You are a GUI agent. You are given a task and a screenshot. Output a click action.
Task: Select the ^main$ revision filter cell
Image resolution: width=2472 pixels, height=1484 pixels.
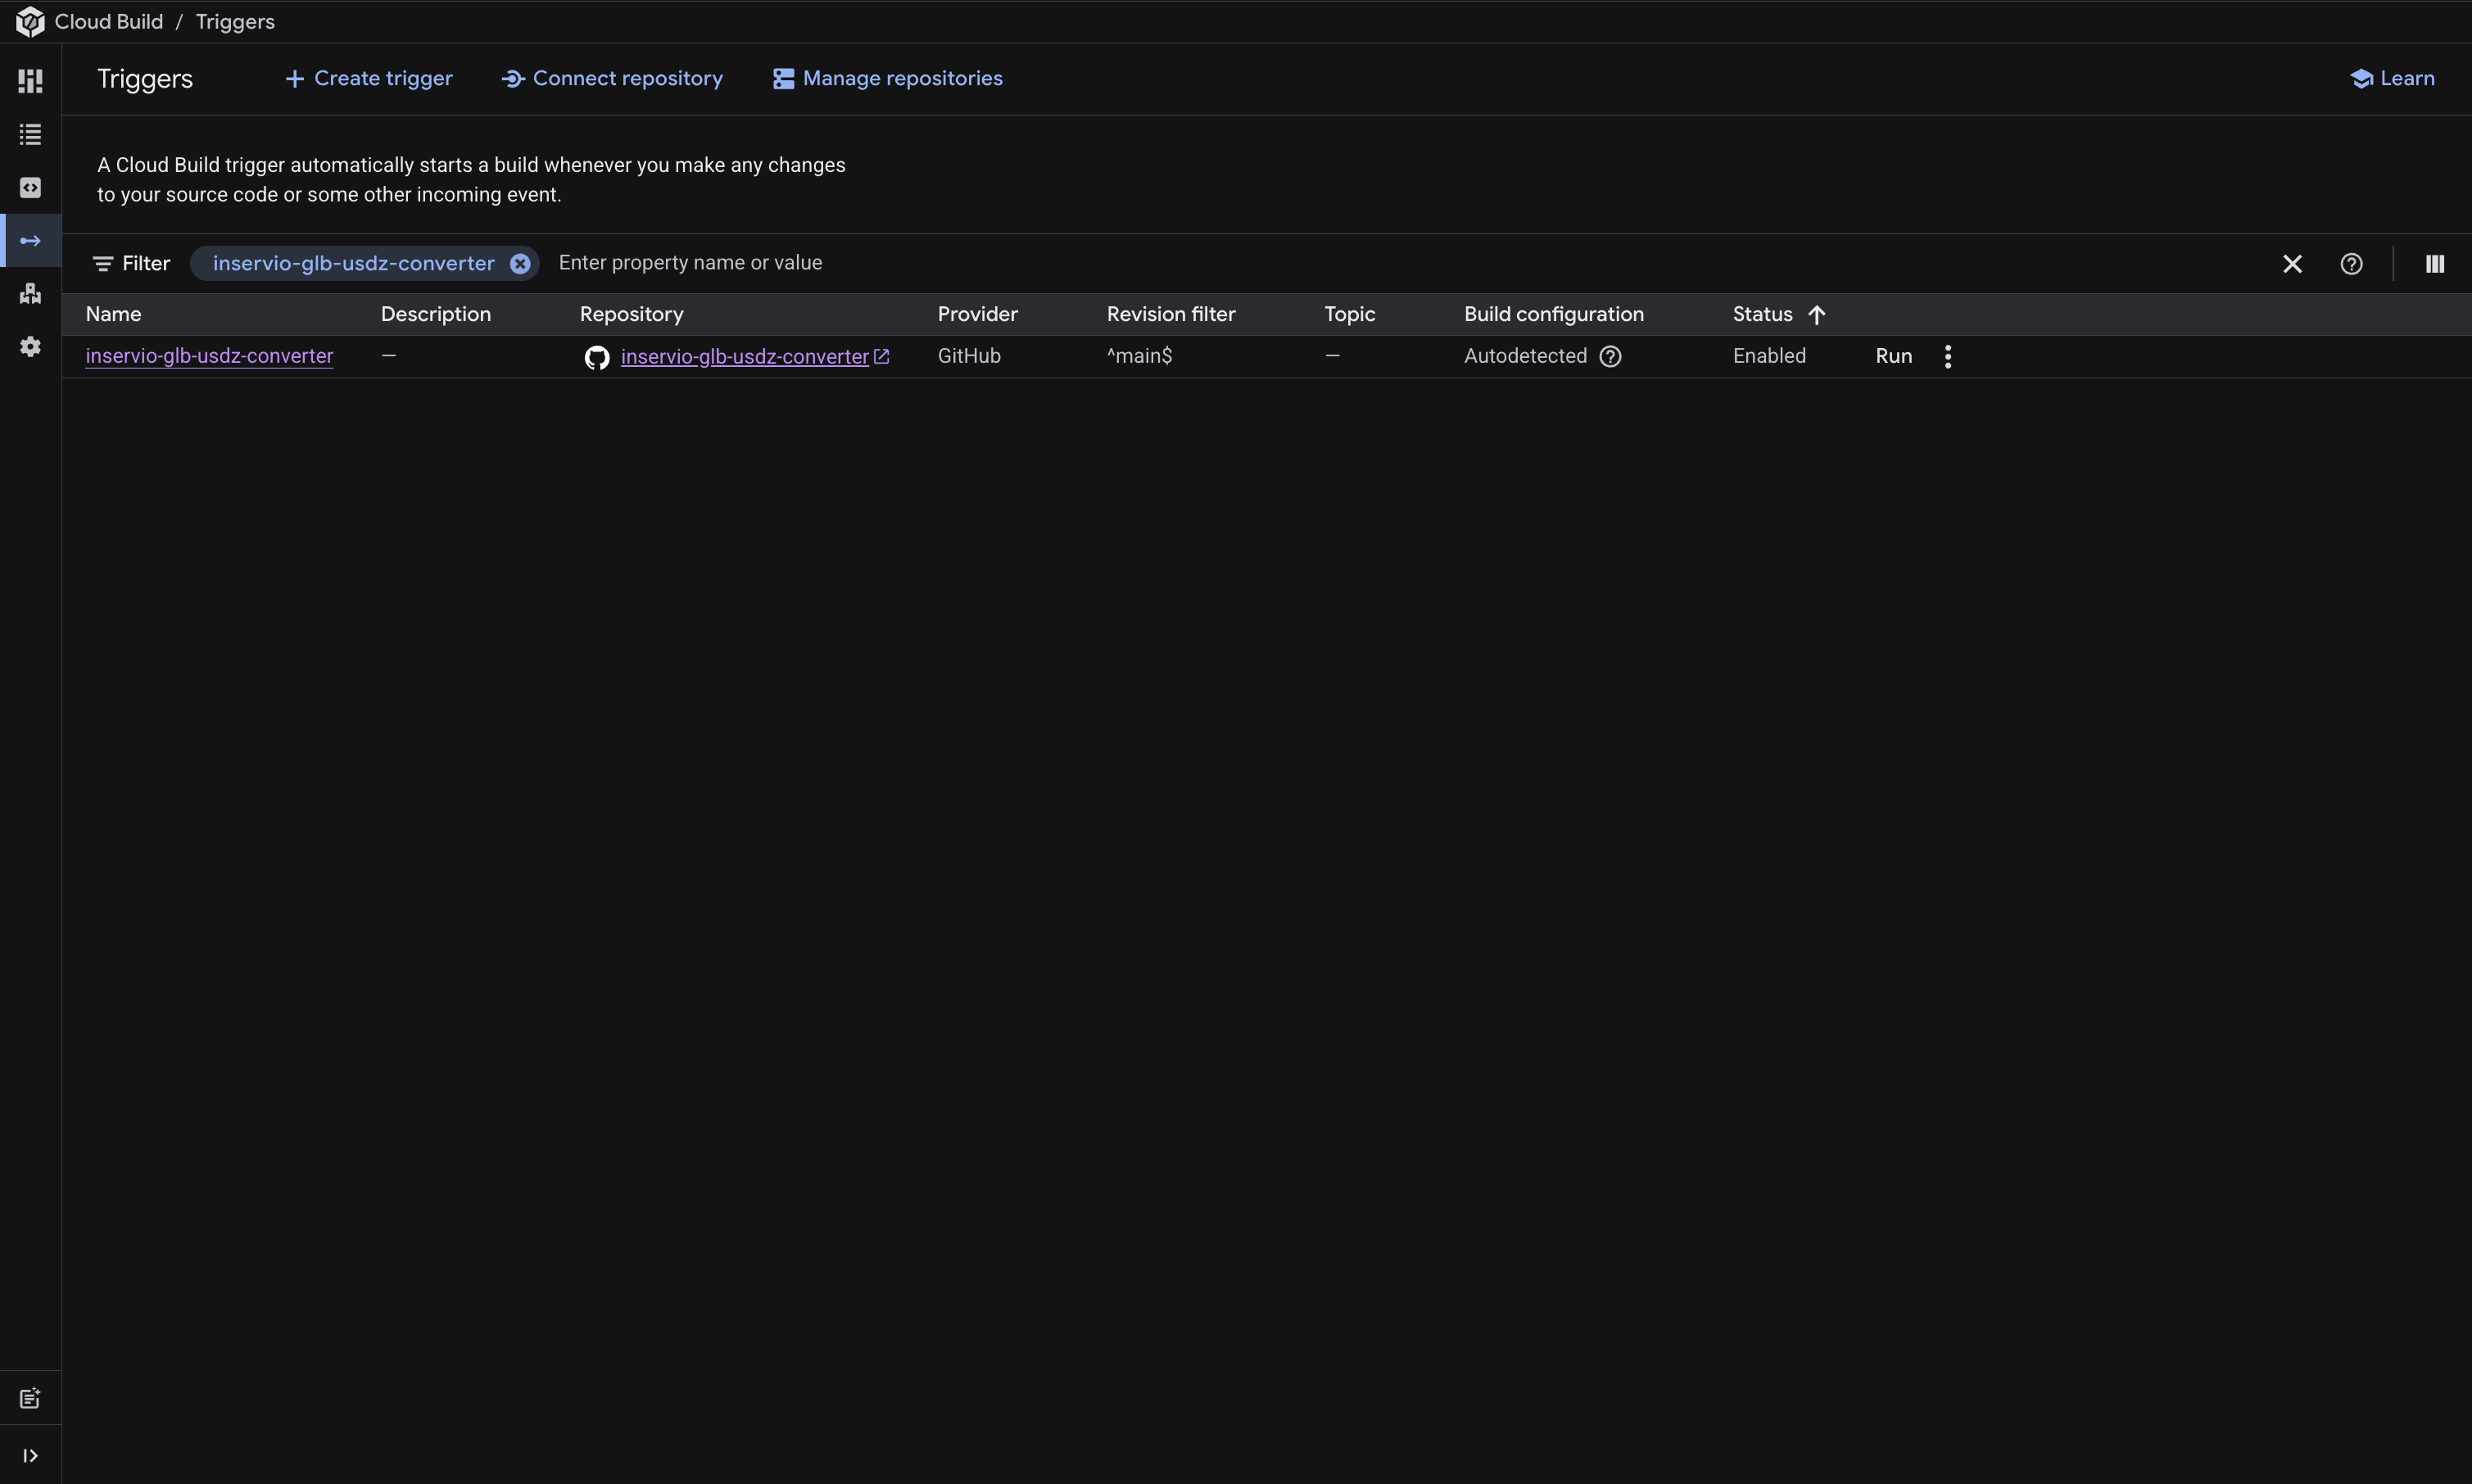point(1139,356)
